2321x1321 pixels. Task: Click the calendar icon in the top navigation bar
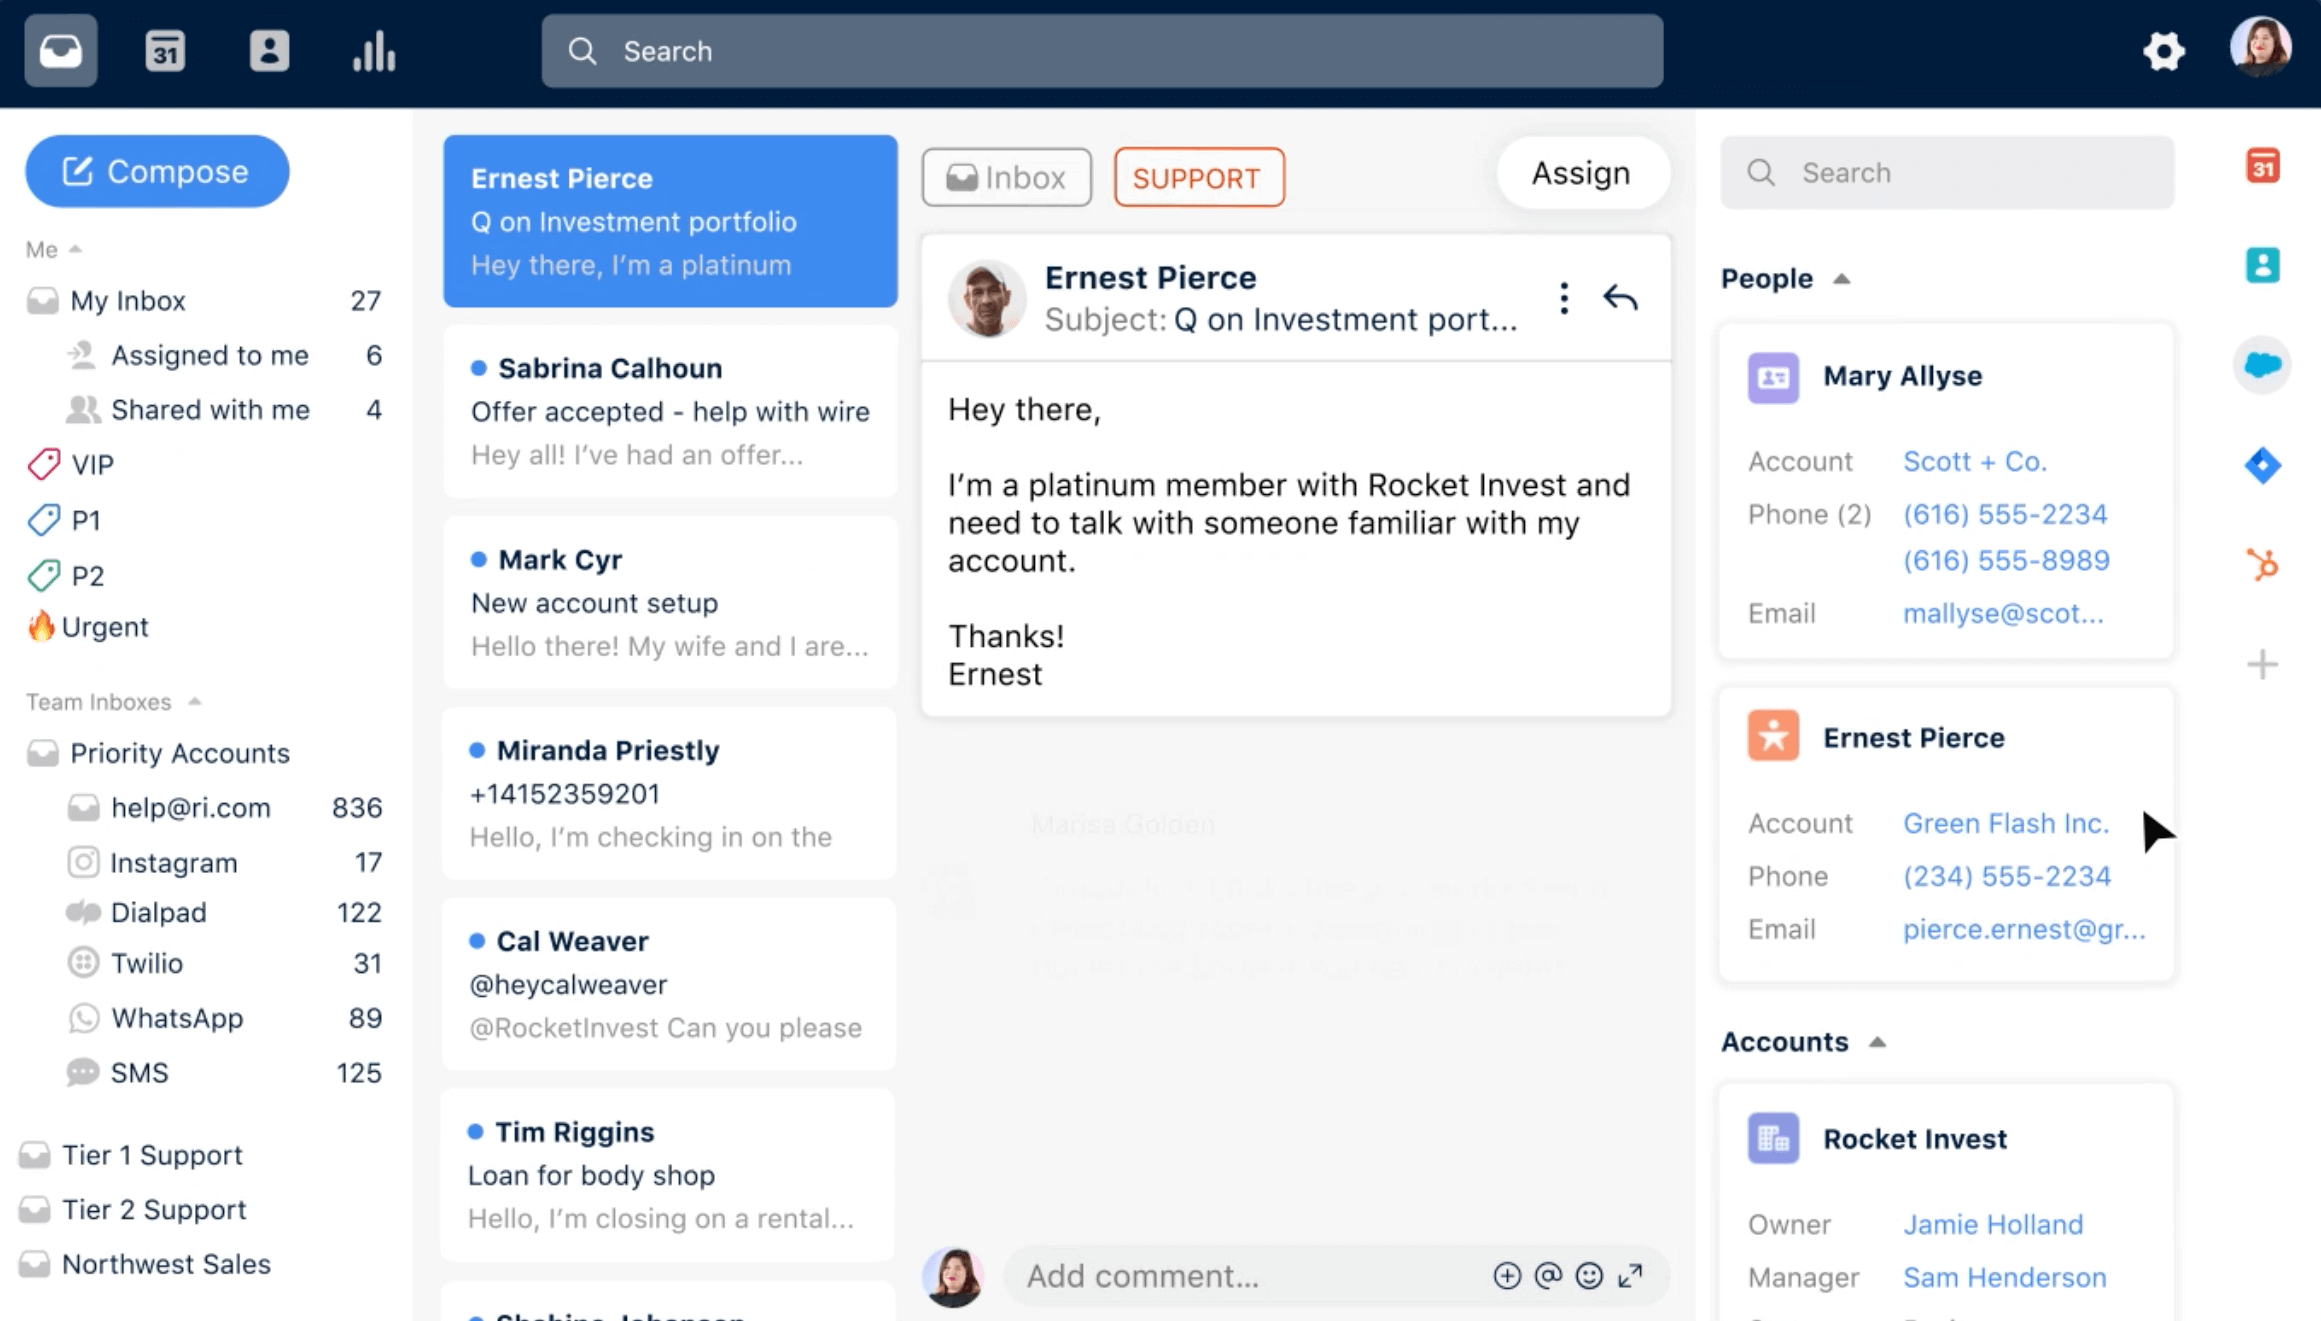[x=164, y=49]
